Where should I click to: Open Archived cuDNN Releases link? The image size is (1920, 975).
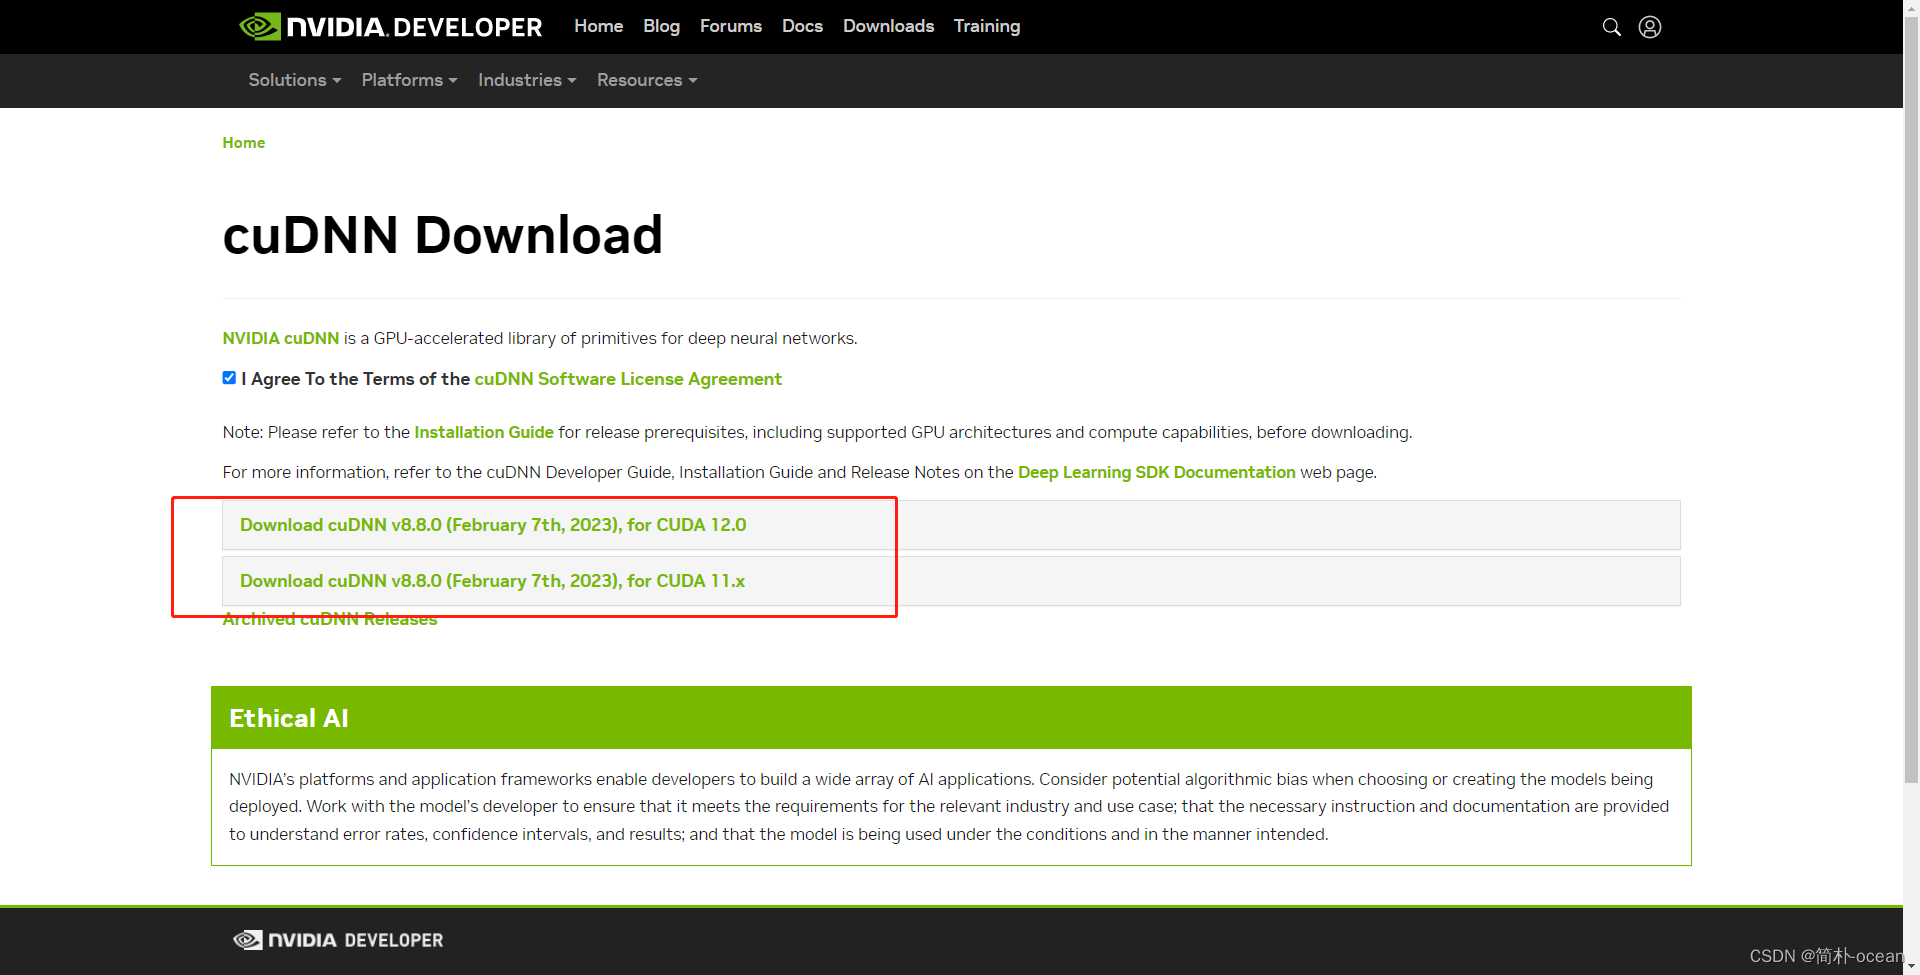click(x=330, y=619)
